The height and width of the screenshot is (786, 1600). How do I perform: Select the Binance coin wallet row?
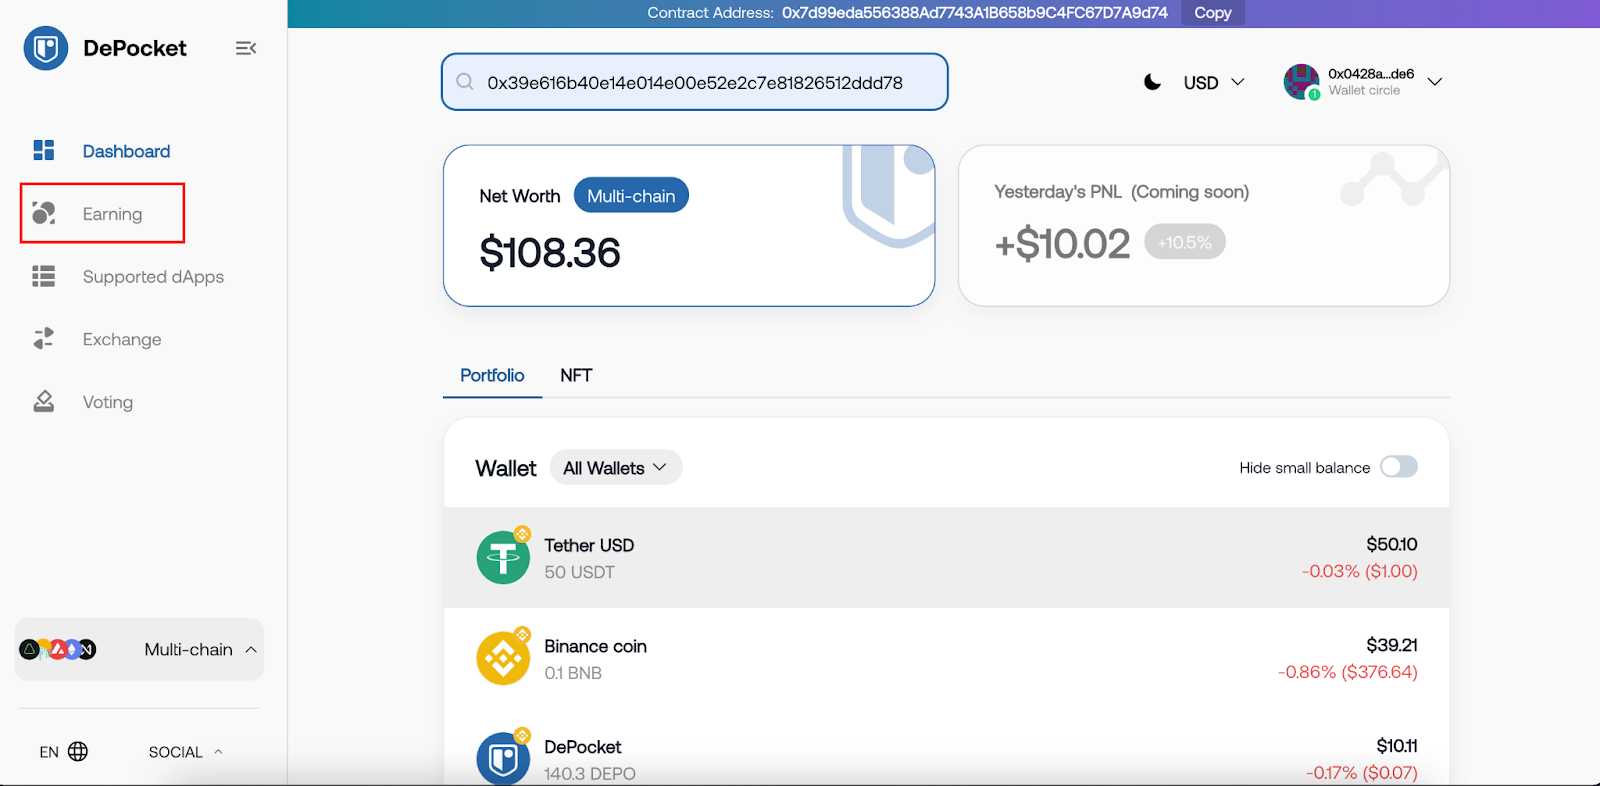coord(947,658)
